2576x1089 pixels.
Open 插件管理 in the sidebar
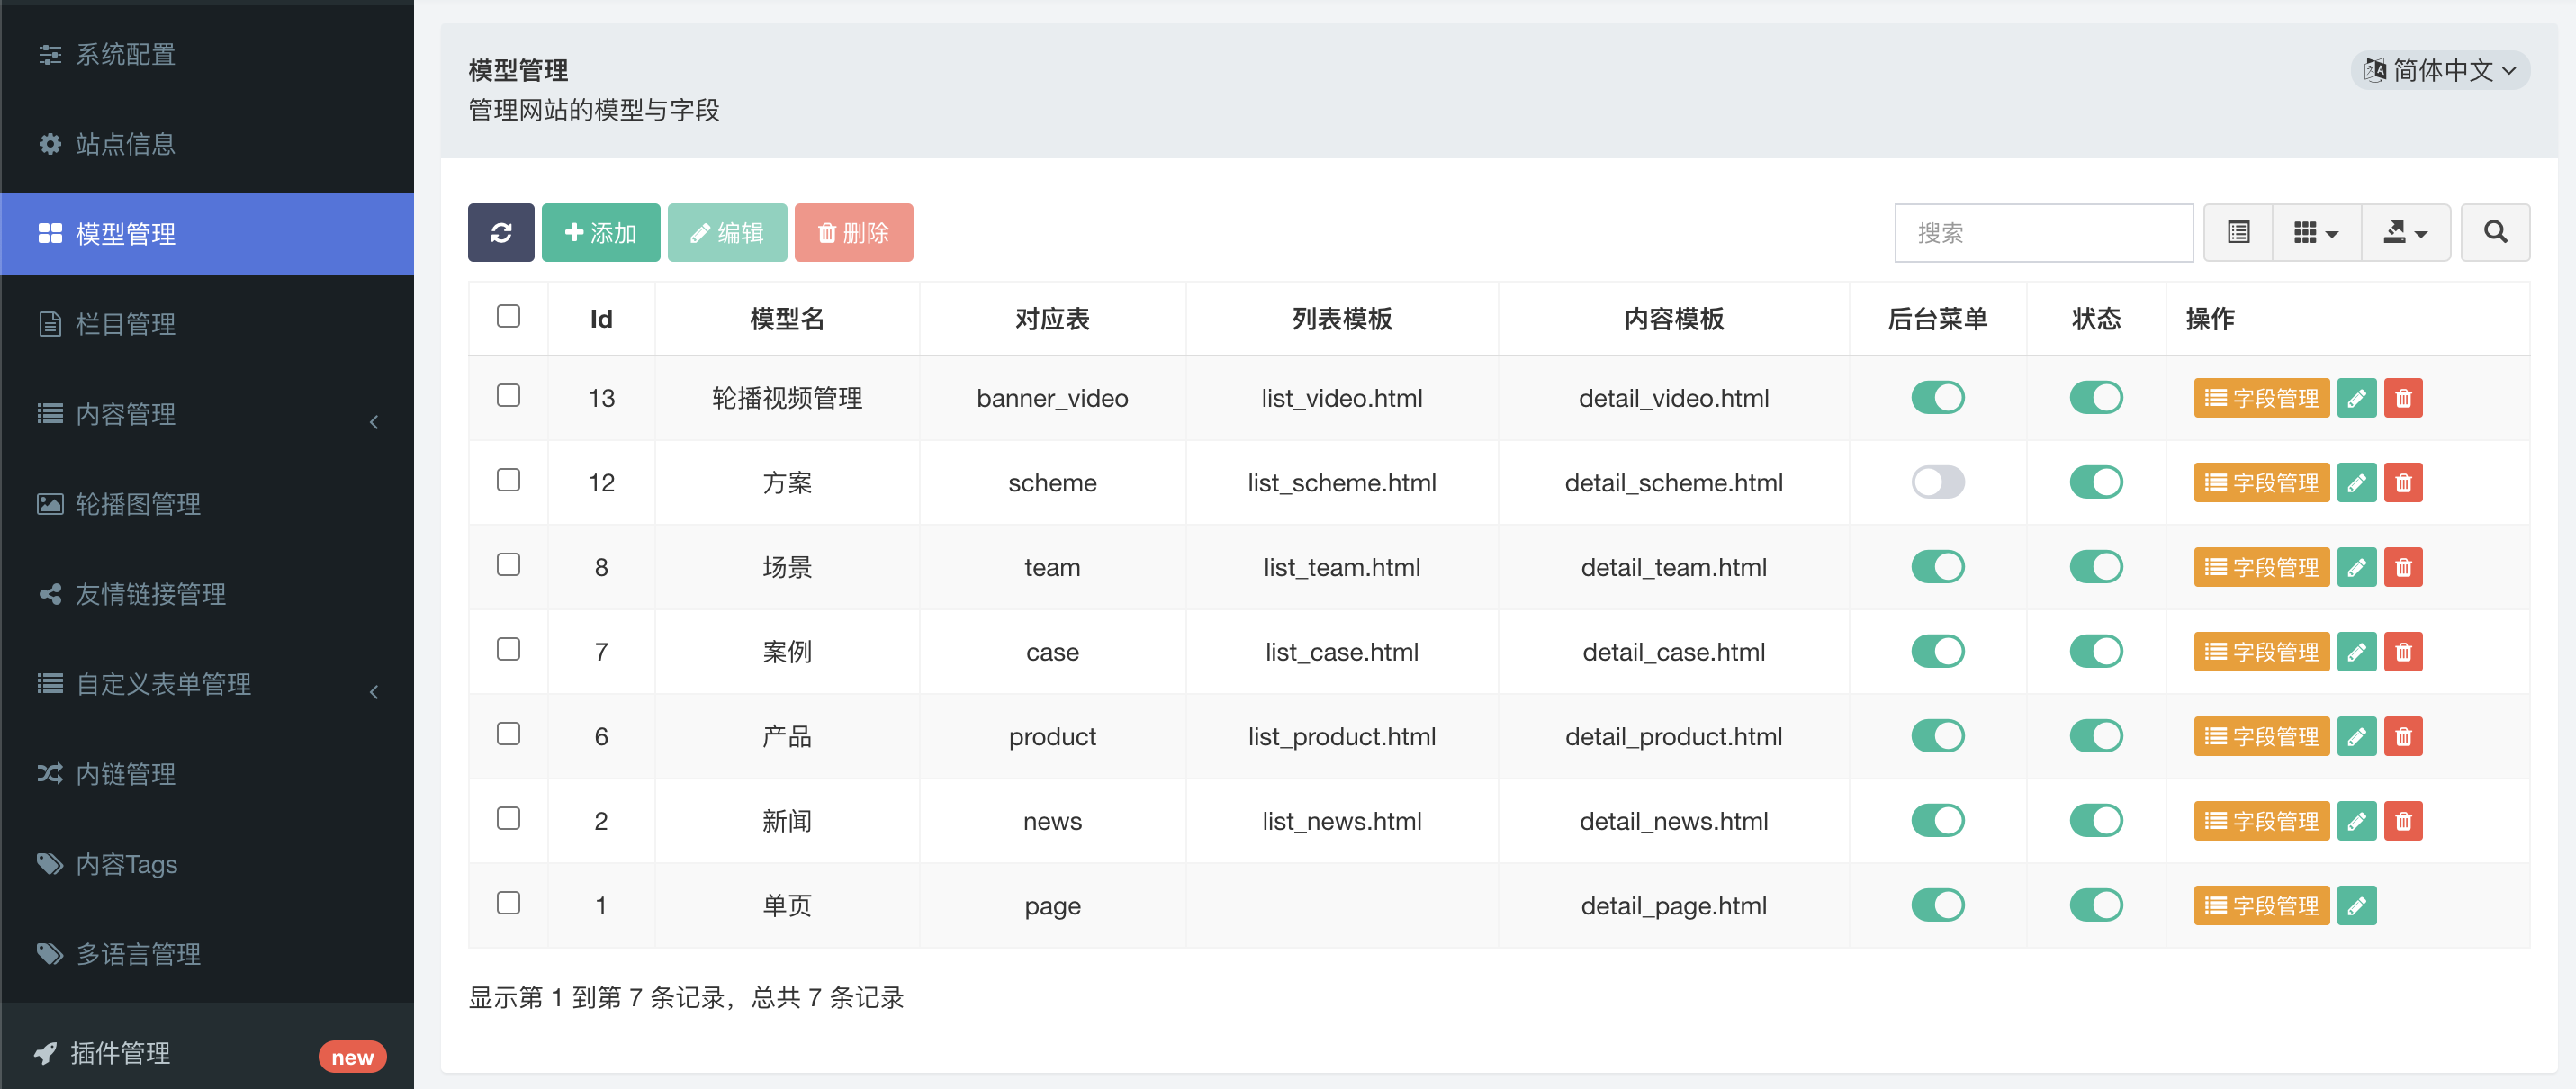(x=207, y=1053)
